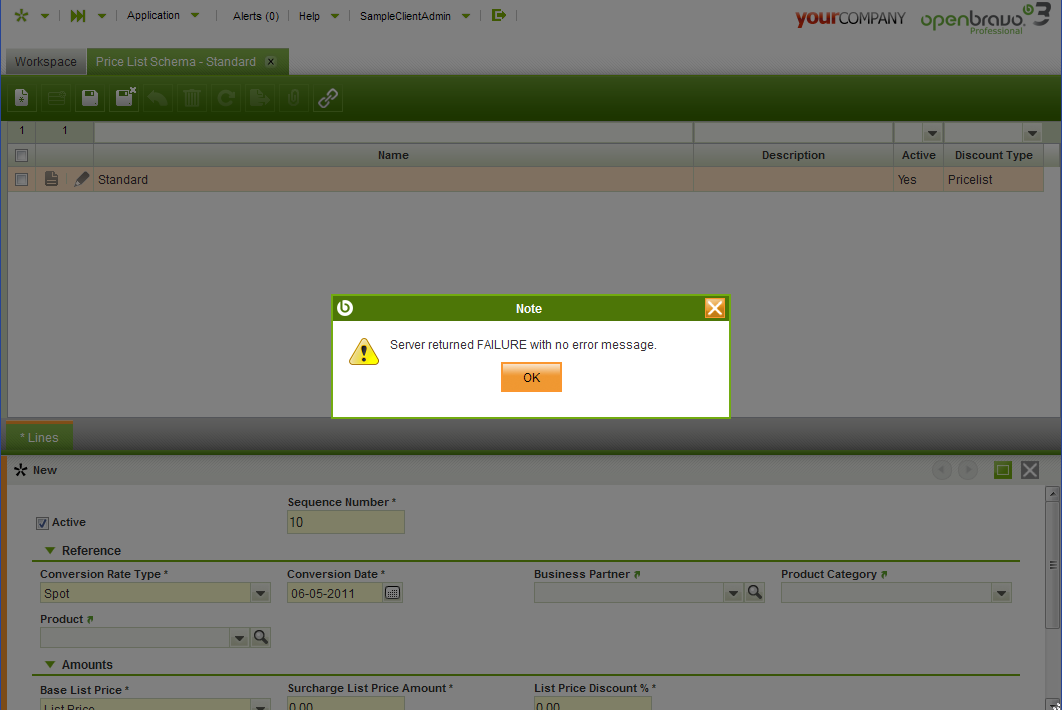Open form view icon on Standard row
Viewport: 1062px width, 710px height.
(51, 179)
